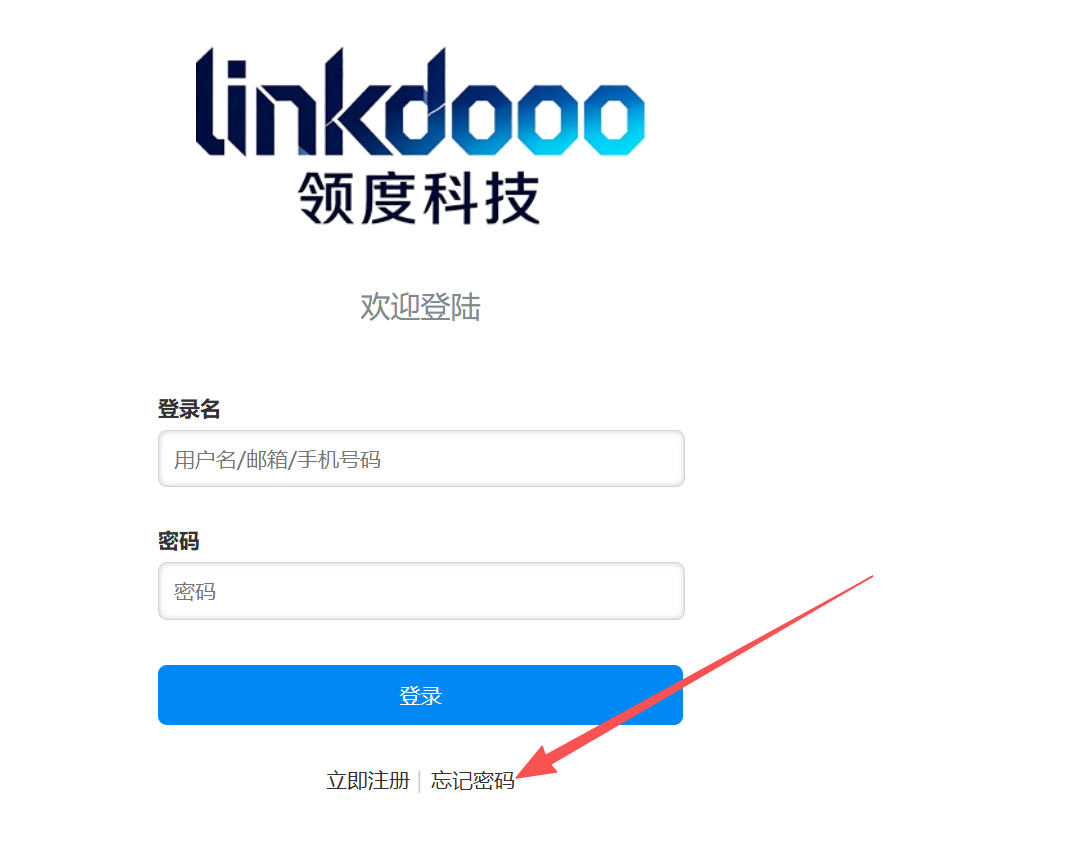Click the cyan final 'o' in the logo
Screen dimensions: 1092x843
[x=614, y=118]
